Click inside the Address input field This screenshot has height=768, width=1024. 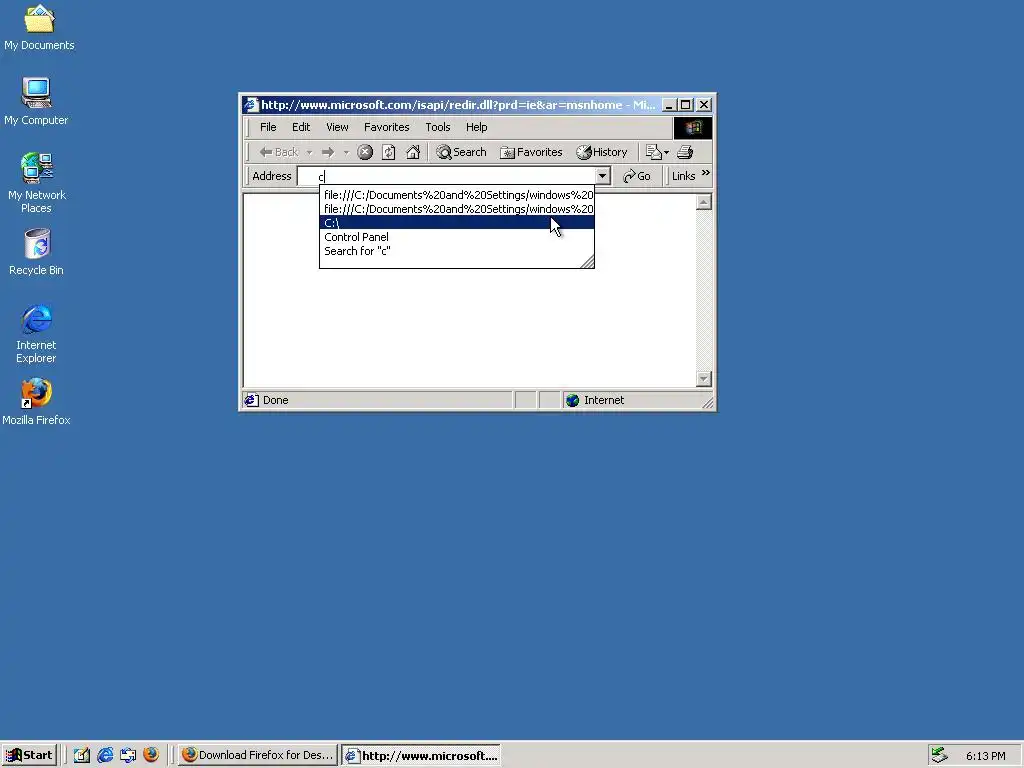pos(447,176)
